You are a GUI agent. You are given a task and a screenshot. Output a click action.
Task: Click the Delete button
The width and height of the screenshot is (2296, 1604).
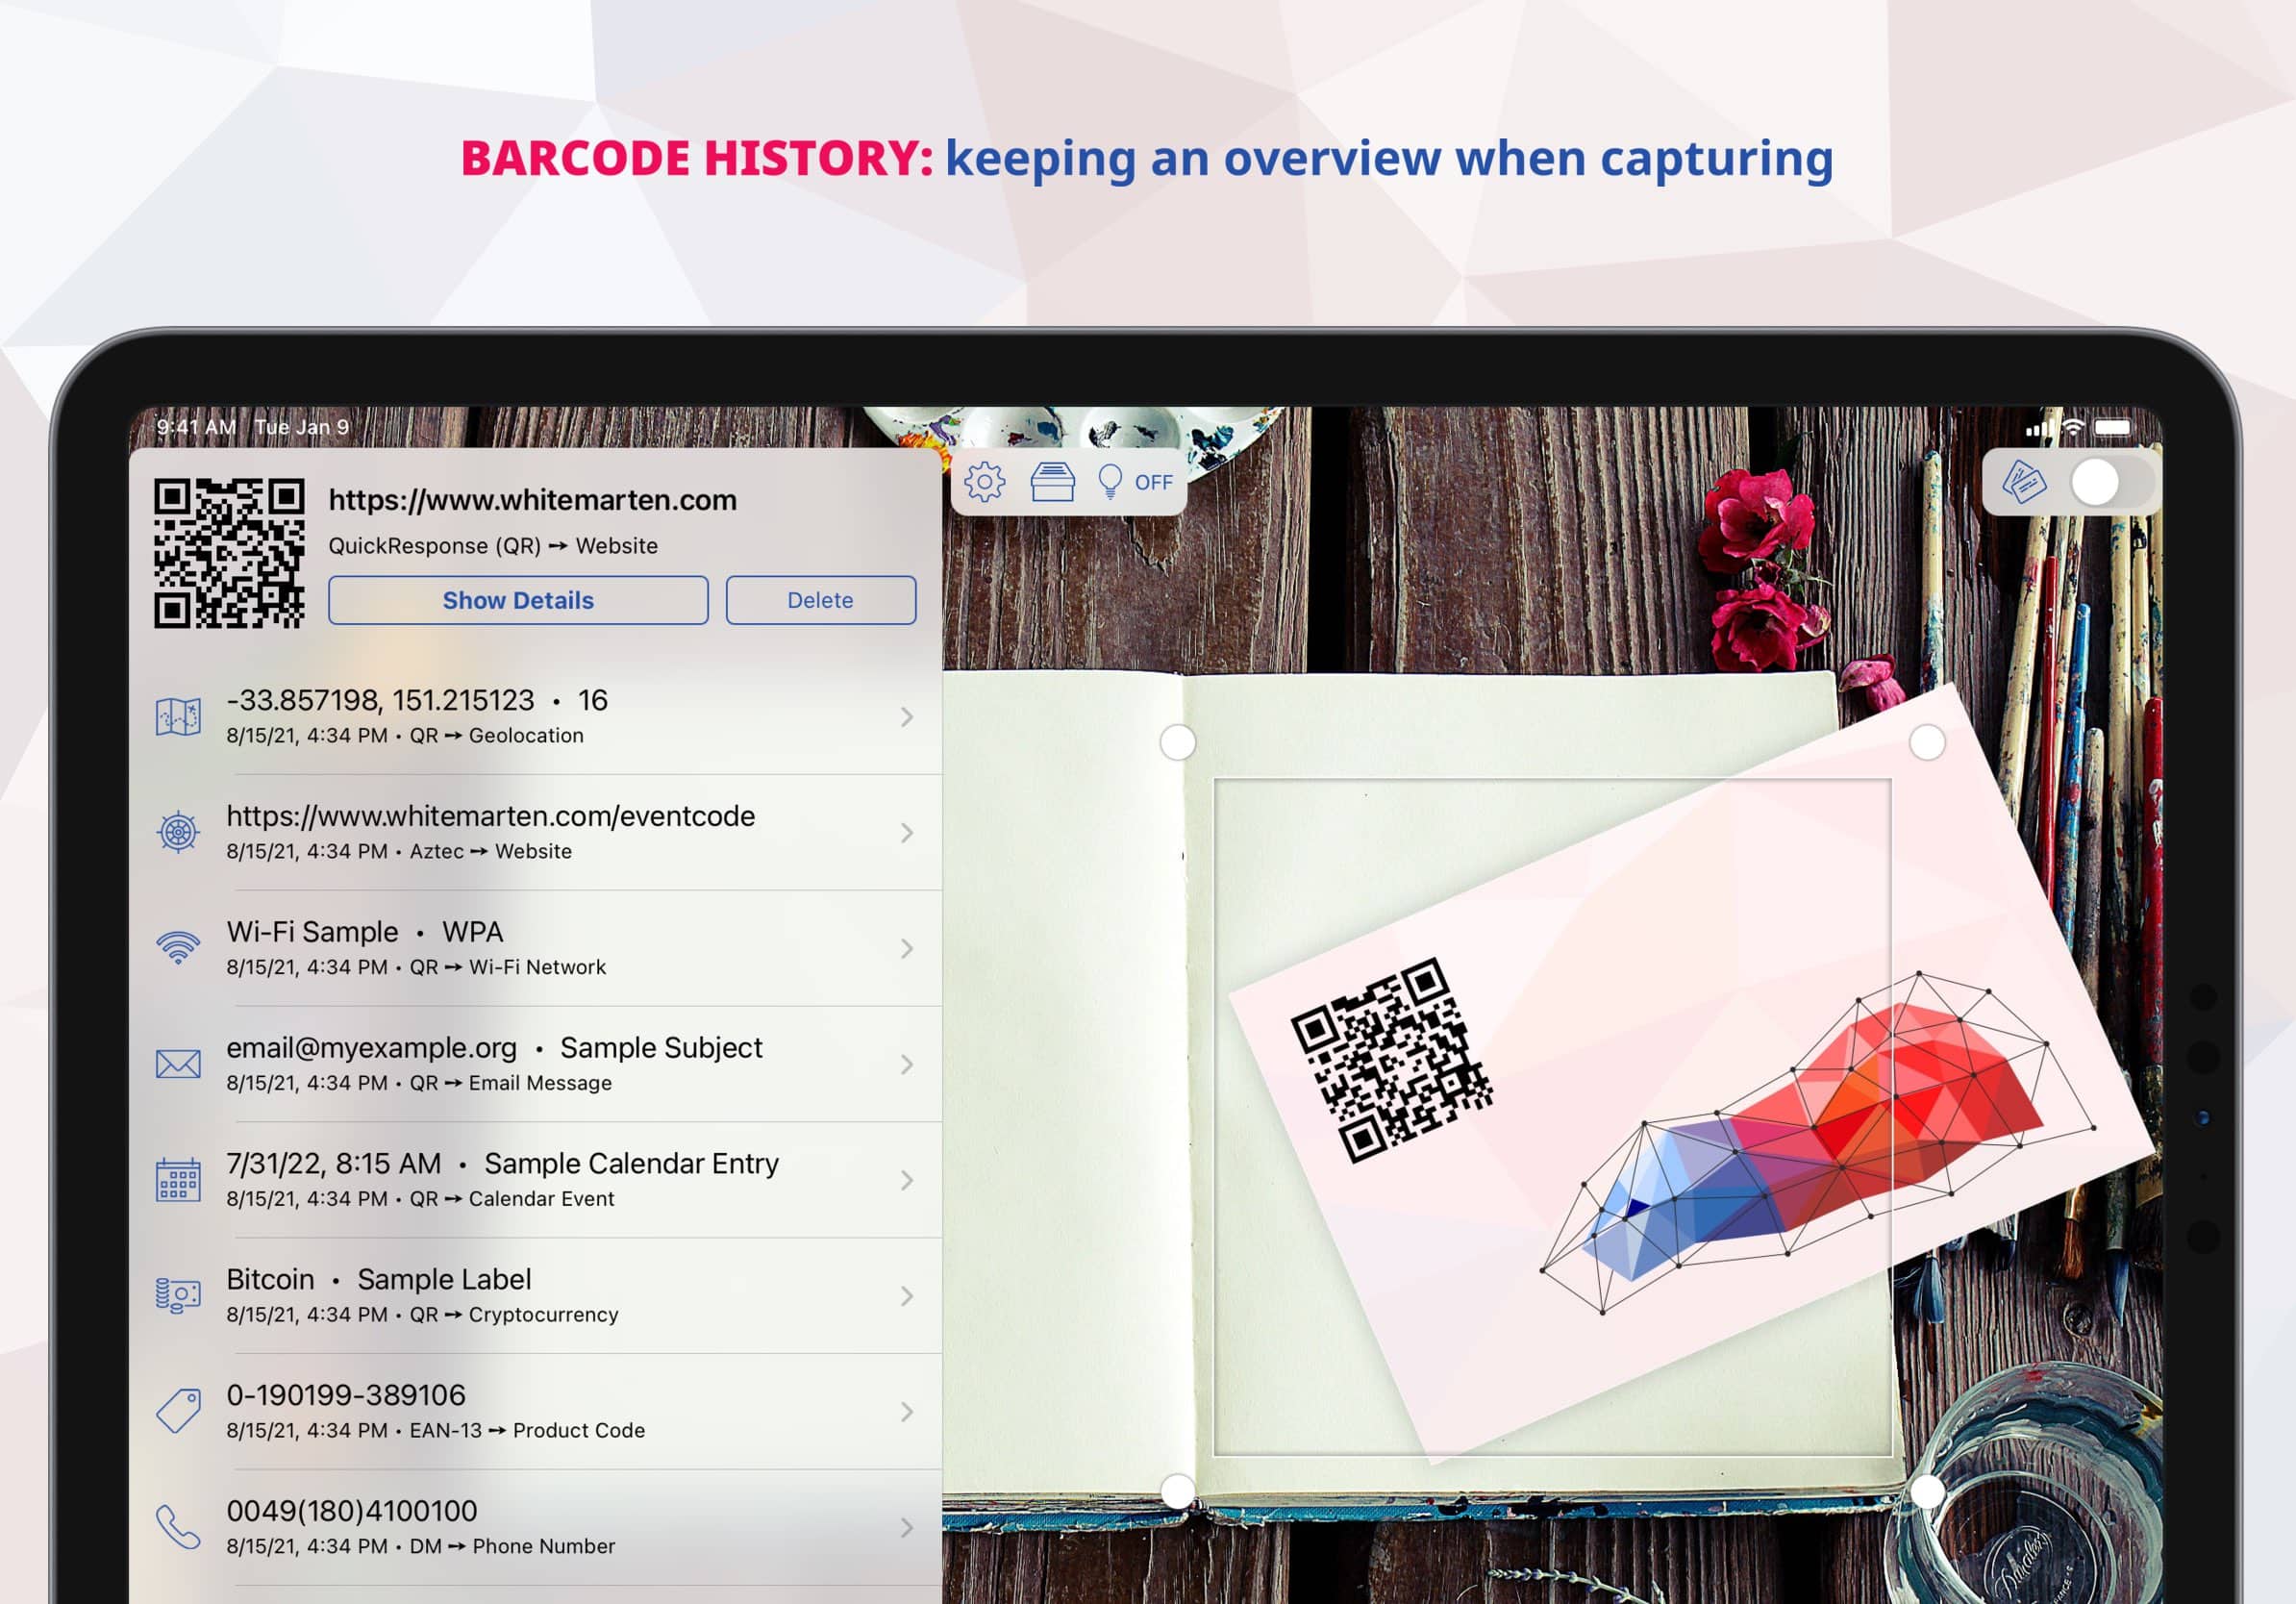point(820,600)
